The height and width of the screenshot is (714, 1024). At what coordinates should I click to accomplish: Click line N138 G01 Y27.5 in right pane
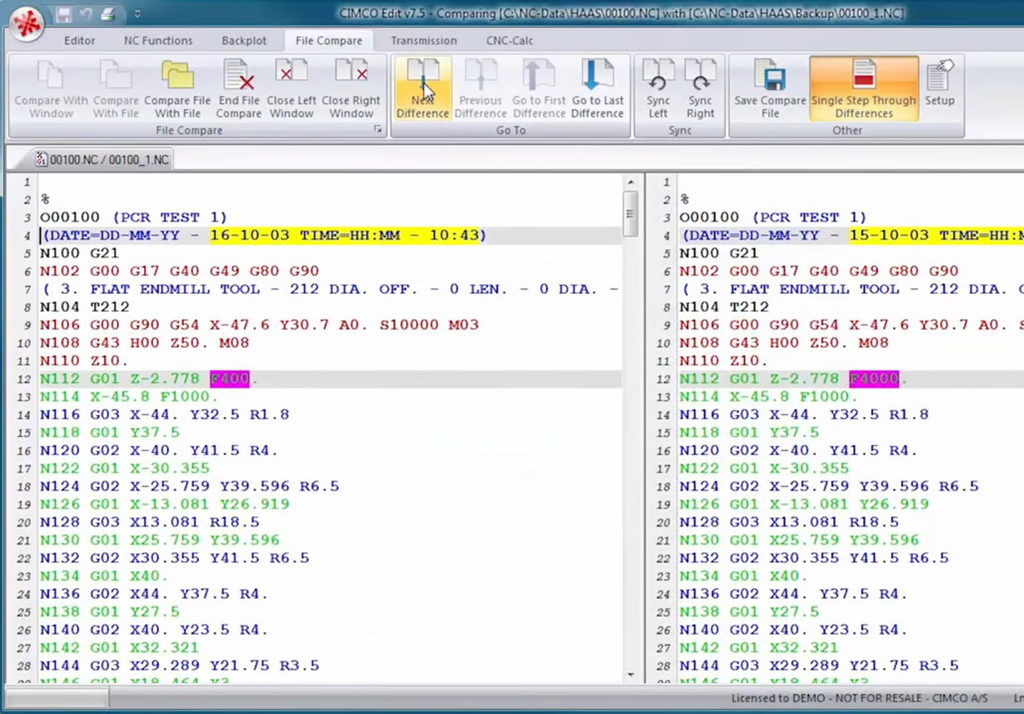tap(749, 612)
